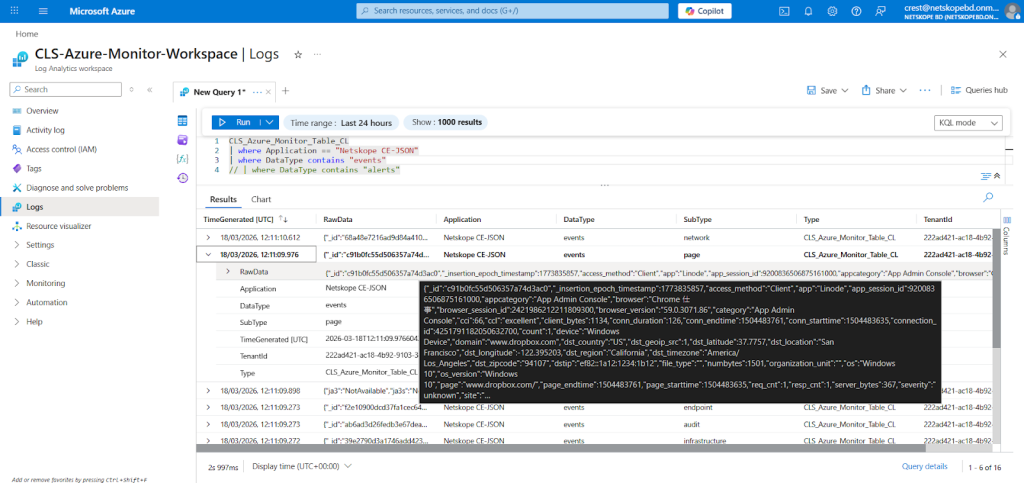Expand the 12:11:10.612 network row
Image resolution: width=1024 pixels, height=483 pixels.
208,238
